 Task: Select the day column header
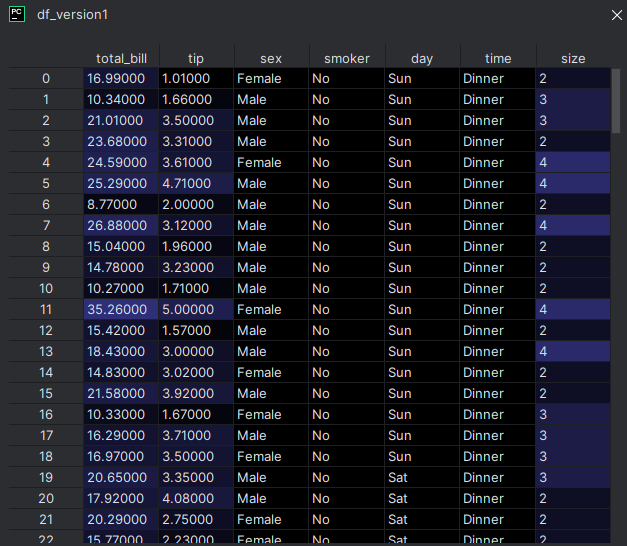[x=422, y=58]
